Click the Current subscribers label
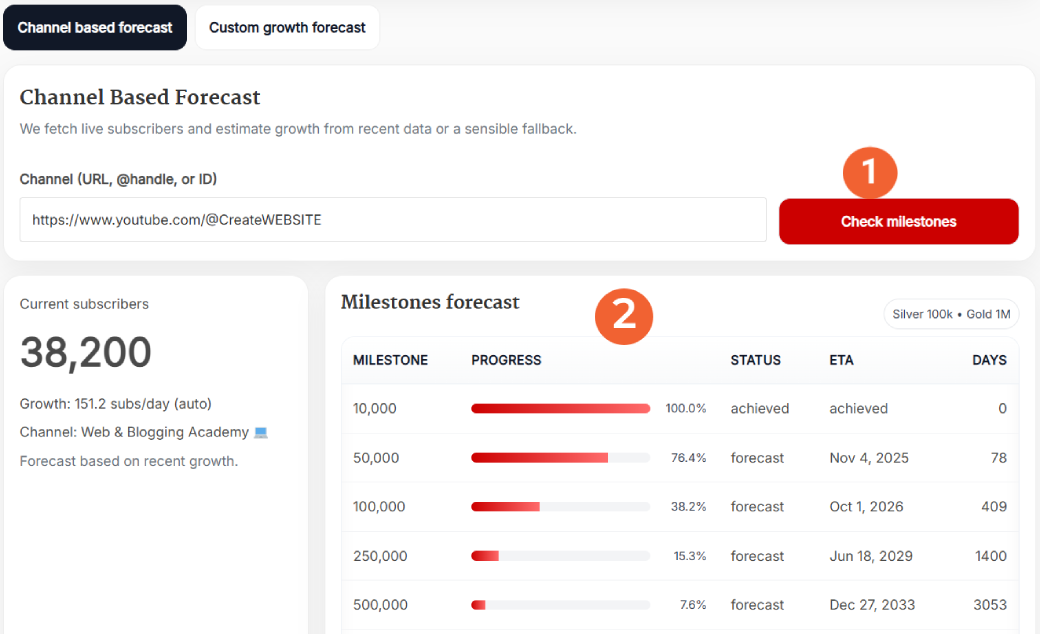 [84, 304]
